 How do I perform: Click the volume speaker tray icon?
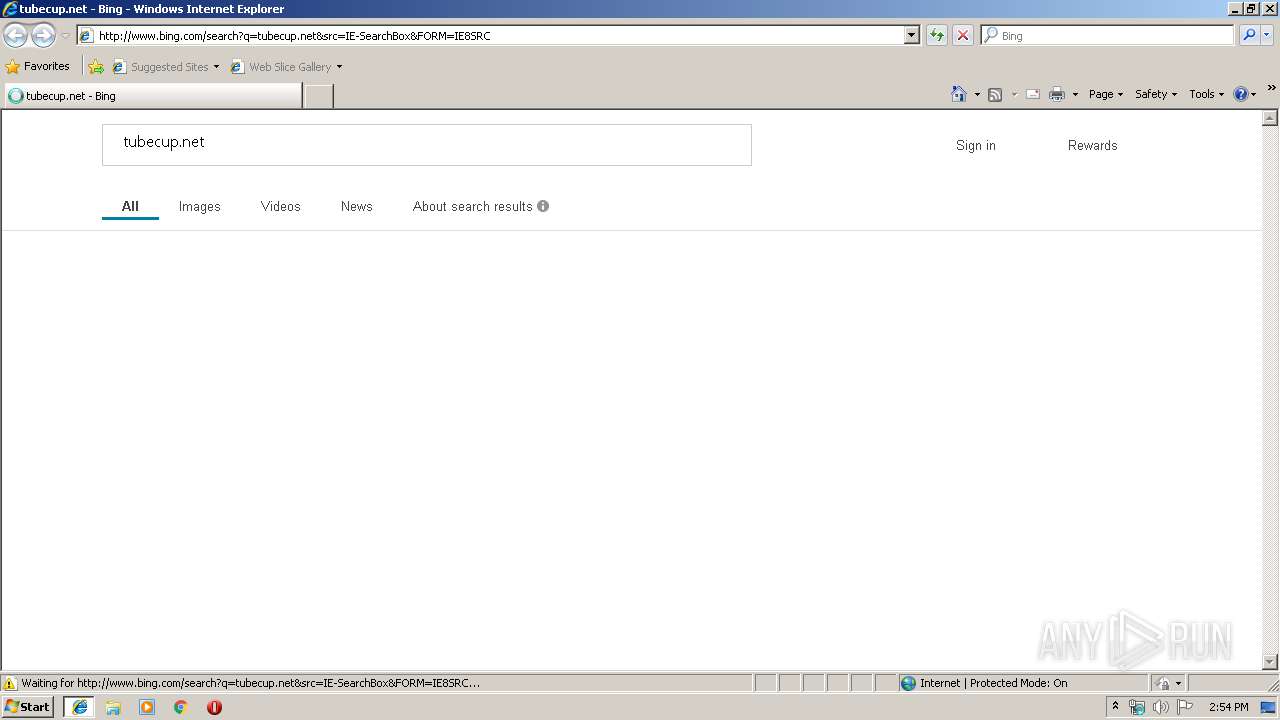(x=1160, y=707)
